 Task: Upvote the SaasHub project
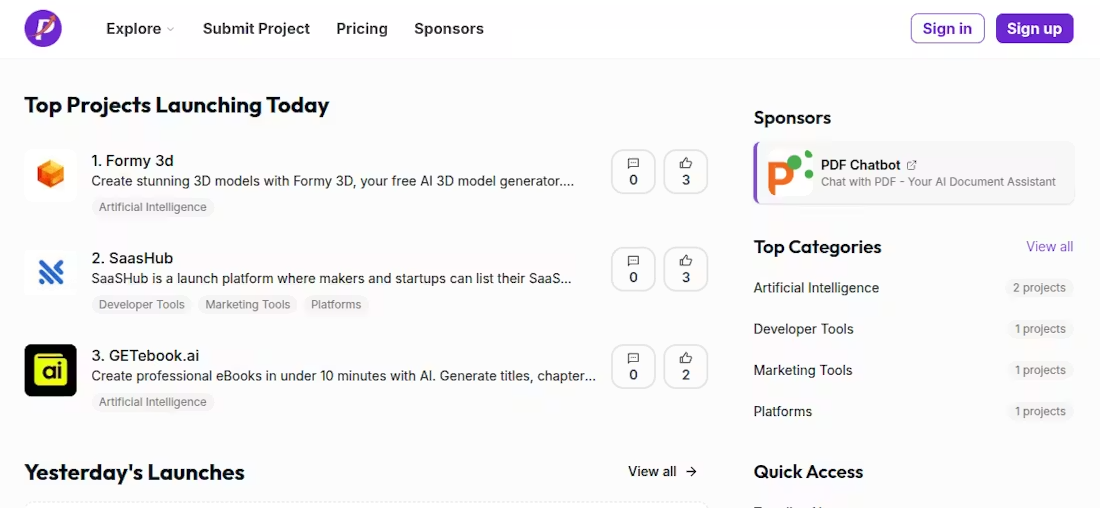click(x=685, y=269)
